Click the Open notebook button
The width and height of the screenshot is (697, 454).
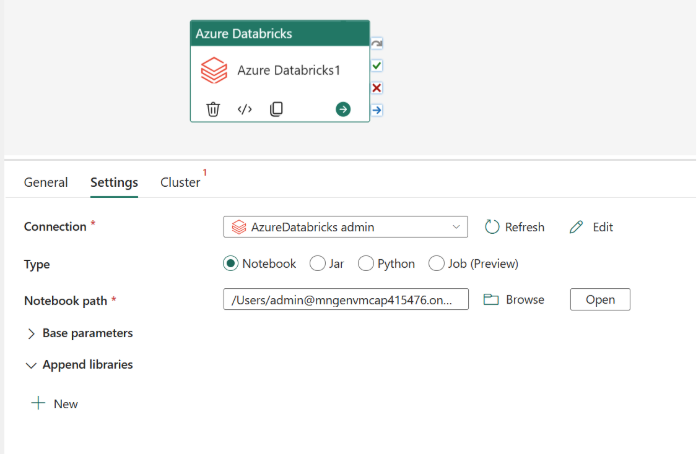point(600,300)
